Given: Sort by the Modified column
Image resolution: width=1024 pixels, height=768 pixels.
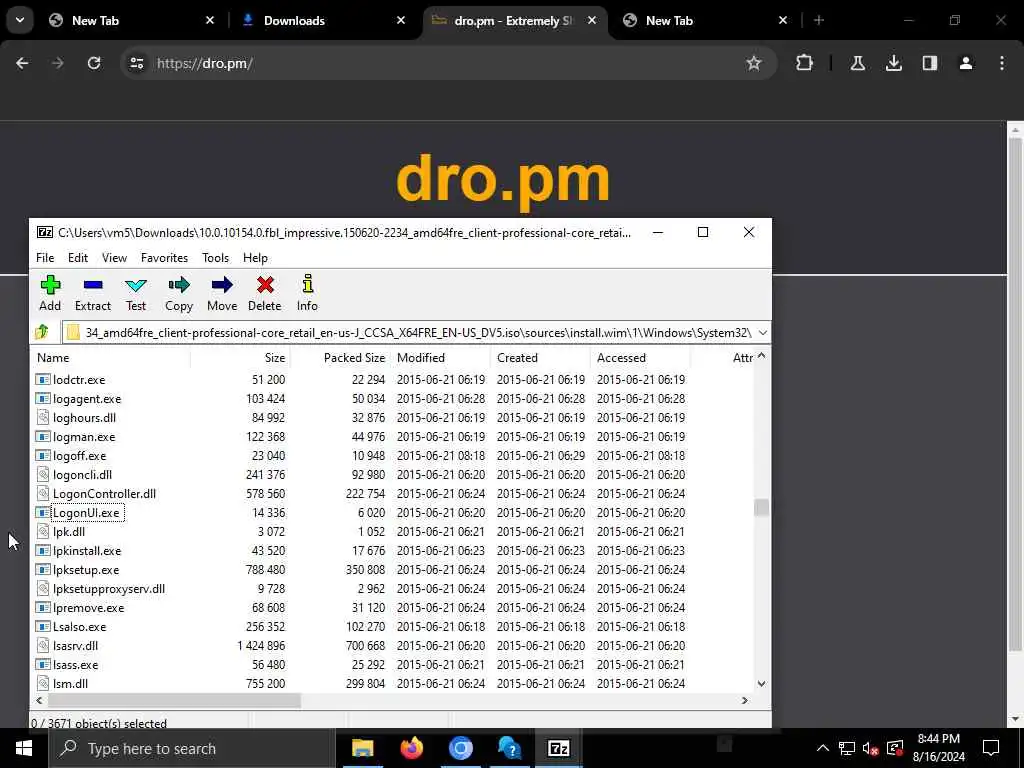Looking at the screenshot, I should pos(440,358).
